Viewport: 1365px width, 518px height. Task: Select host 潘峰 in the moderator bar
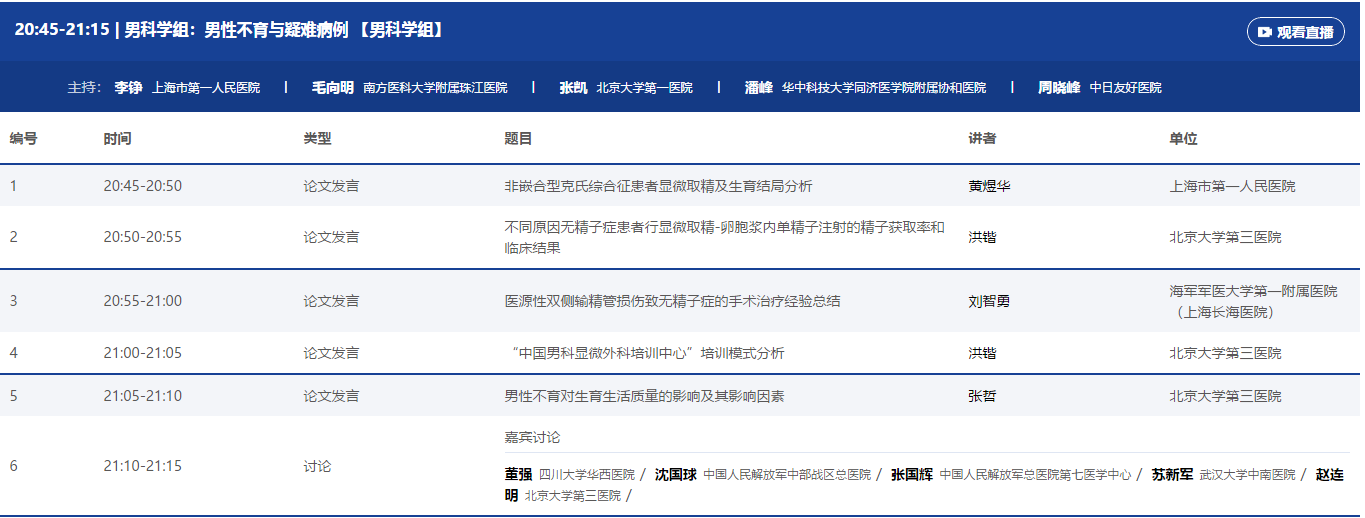(x=759, y=88)
